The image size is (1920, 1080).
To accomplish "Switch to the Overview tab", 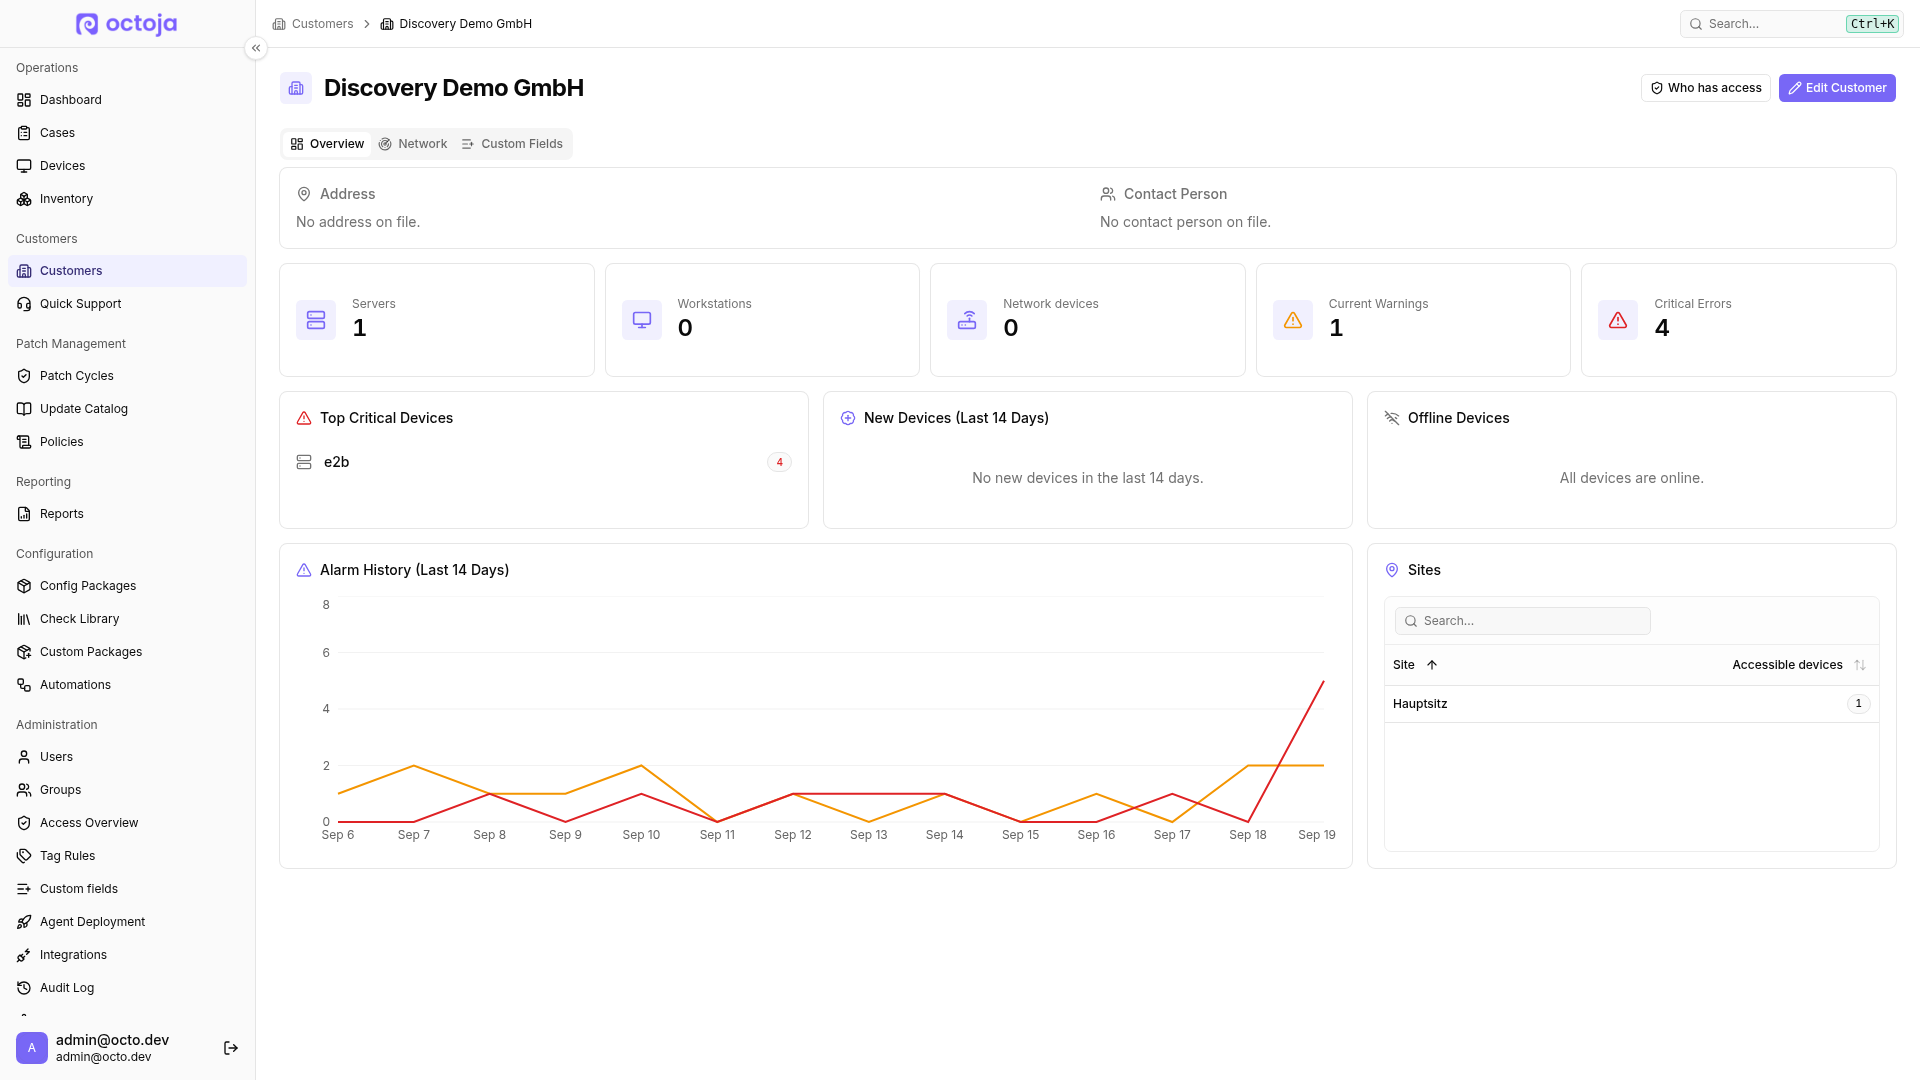I will (x=327, y=144).
